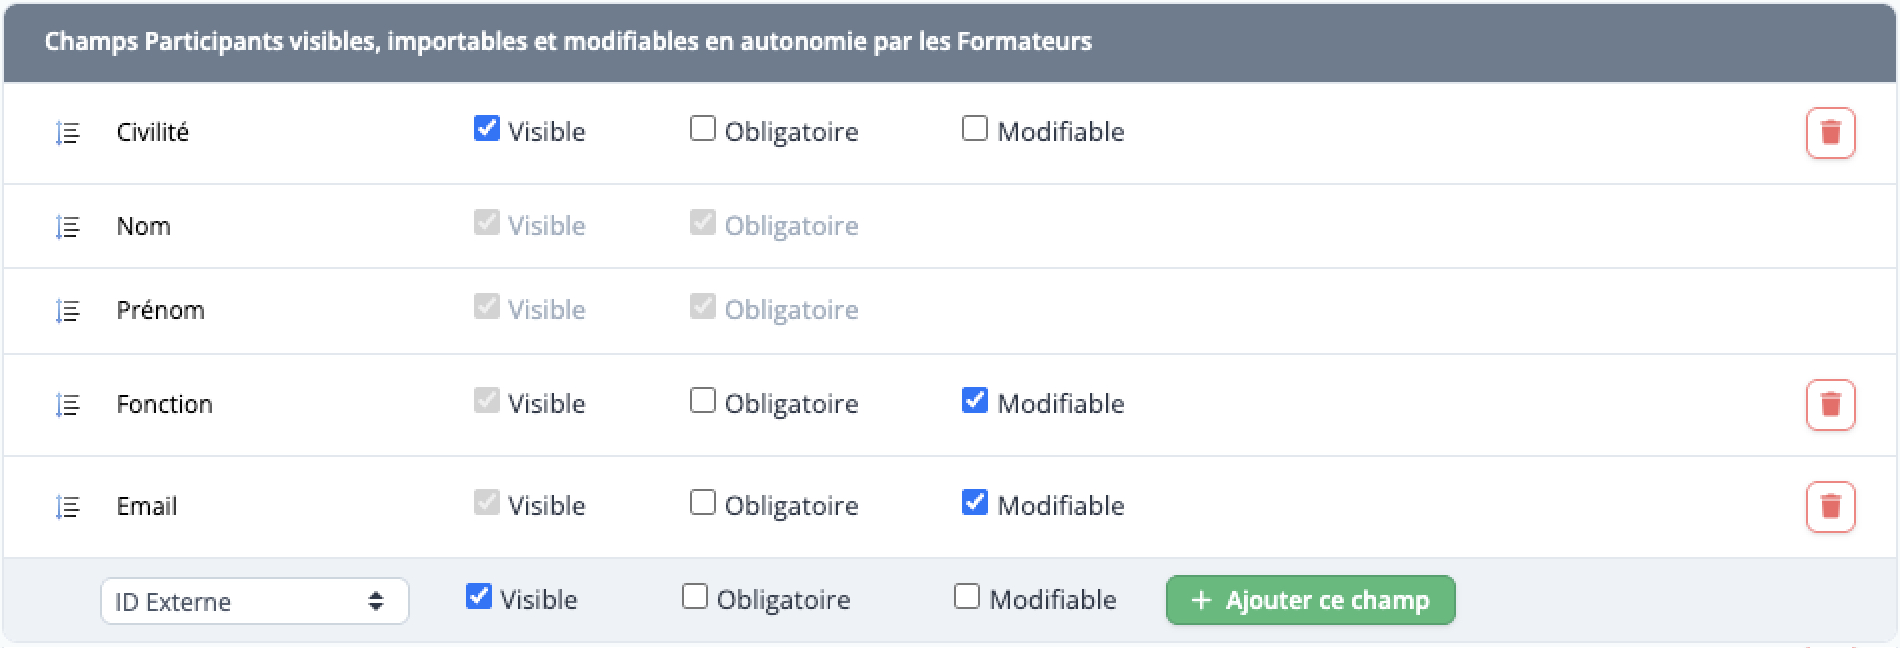Check Obligatoire on the Email row
Viewport: 1900px width, 648px height.
point(703,503)
